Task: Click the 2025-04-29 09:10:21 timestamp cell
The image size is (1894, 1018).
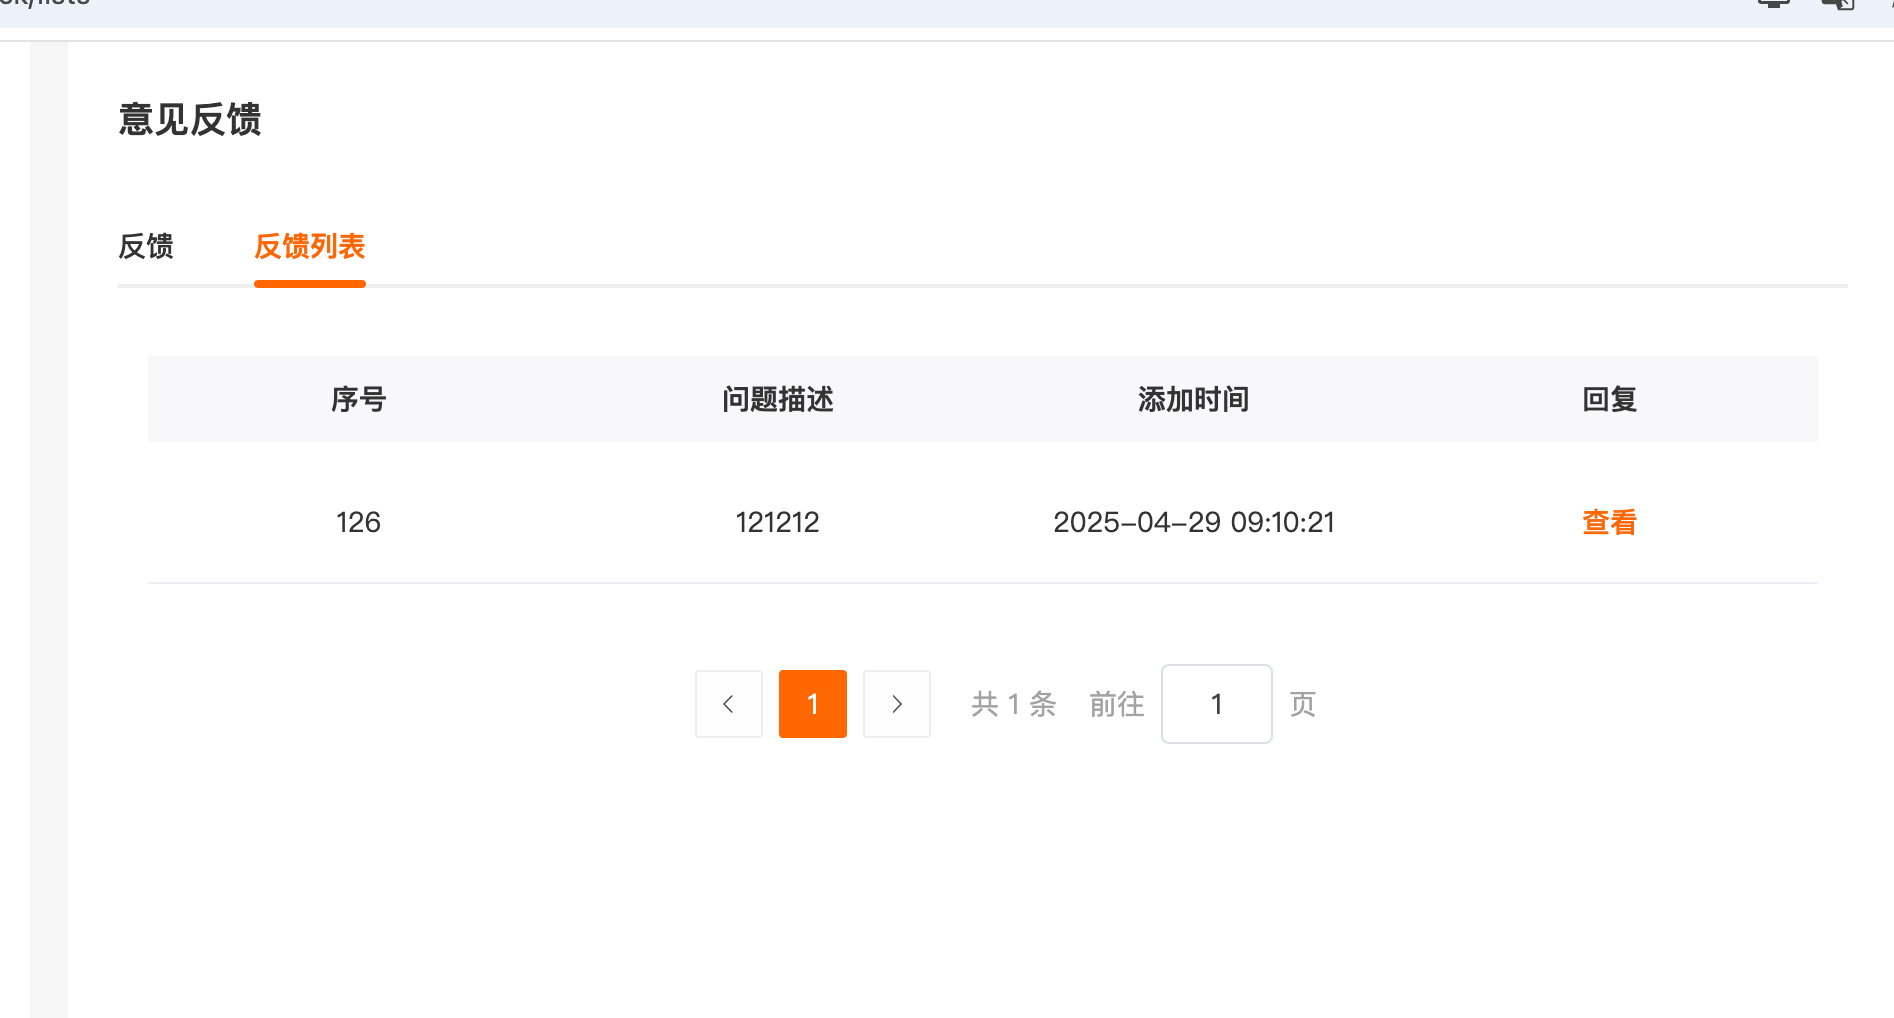Action: [1193, 522]
